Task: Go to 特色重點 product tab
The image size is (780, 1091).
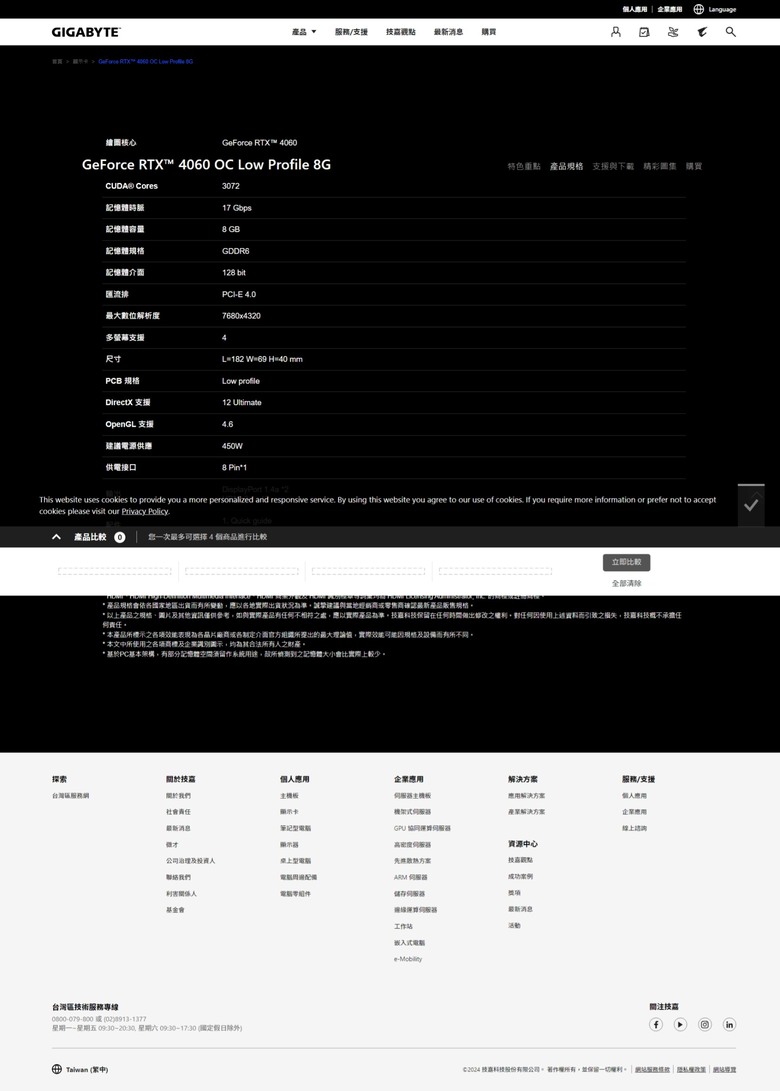Action: click(524, 166)
